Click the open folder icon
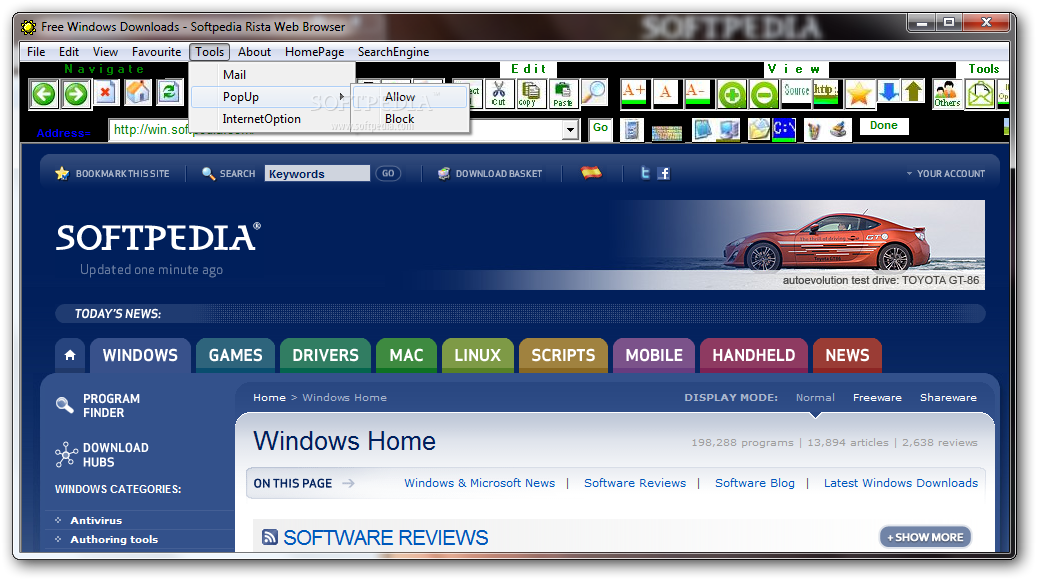This screenshot has width=1037, height=580. coord(759,130)
